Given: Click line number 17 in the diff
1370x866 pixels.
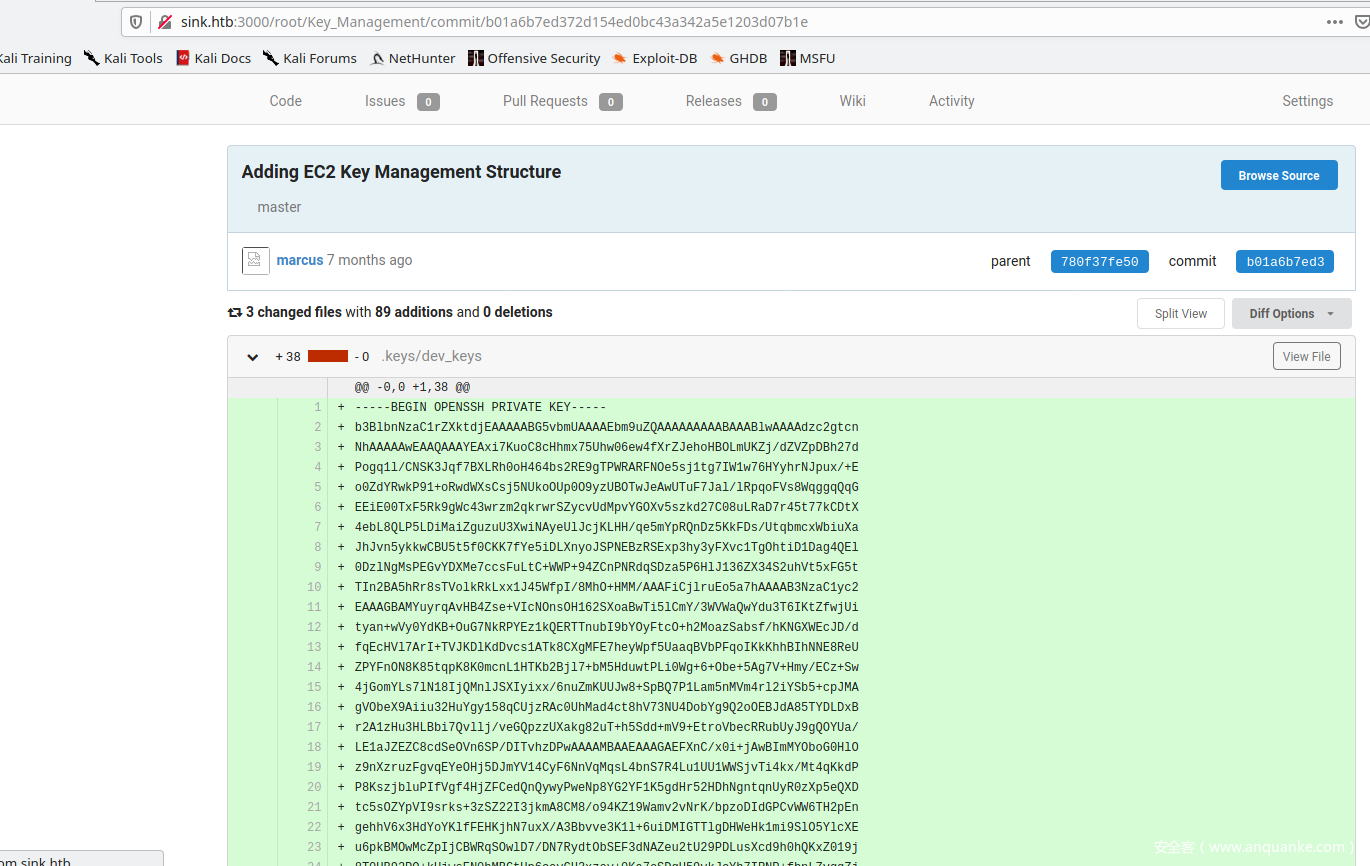Looking at the screenshot, I should pos(314,727).
